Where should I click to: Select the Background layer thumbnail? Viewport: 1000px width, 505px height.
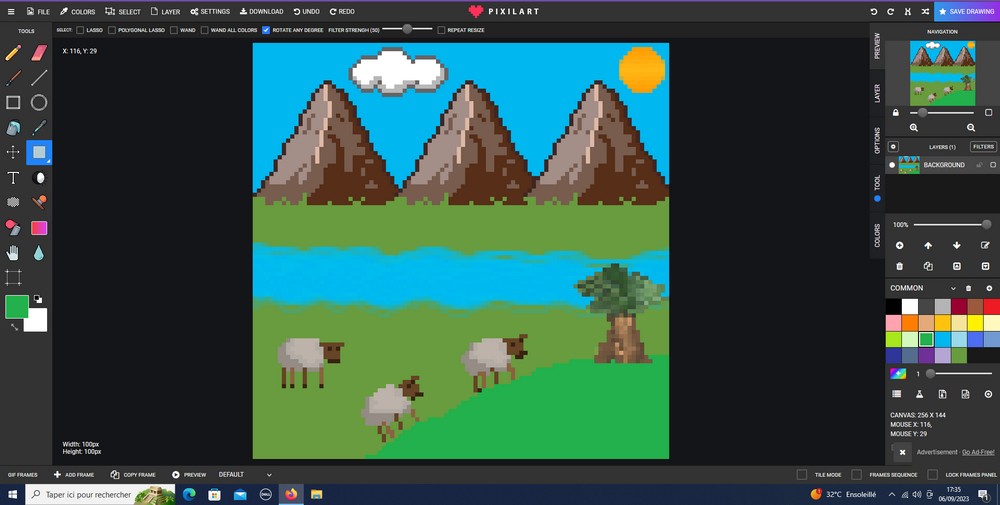909,165
